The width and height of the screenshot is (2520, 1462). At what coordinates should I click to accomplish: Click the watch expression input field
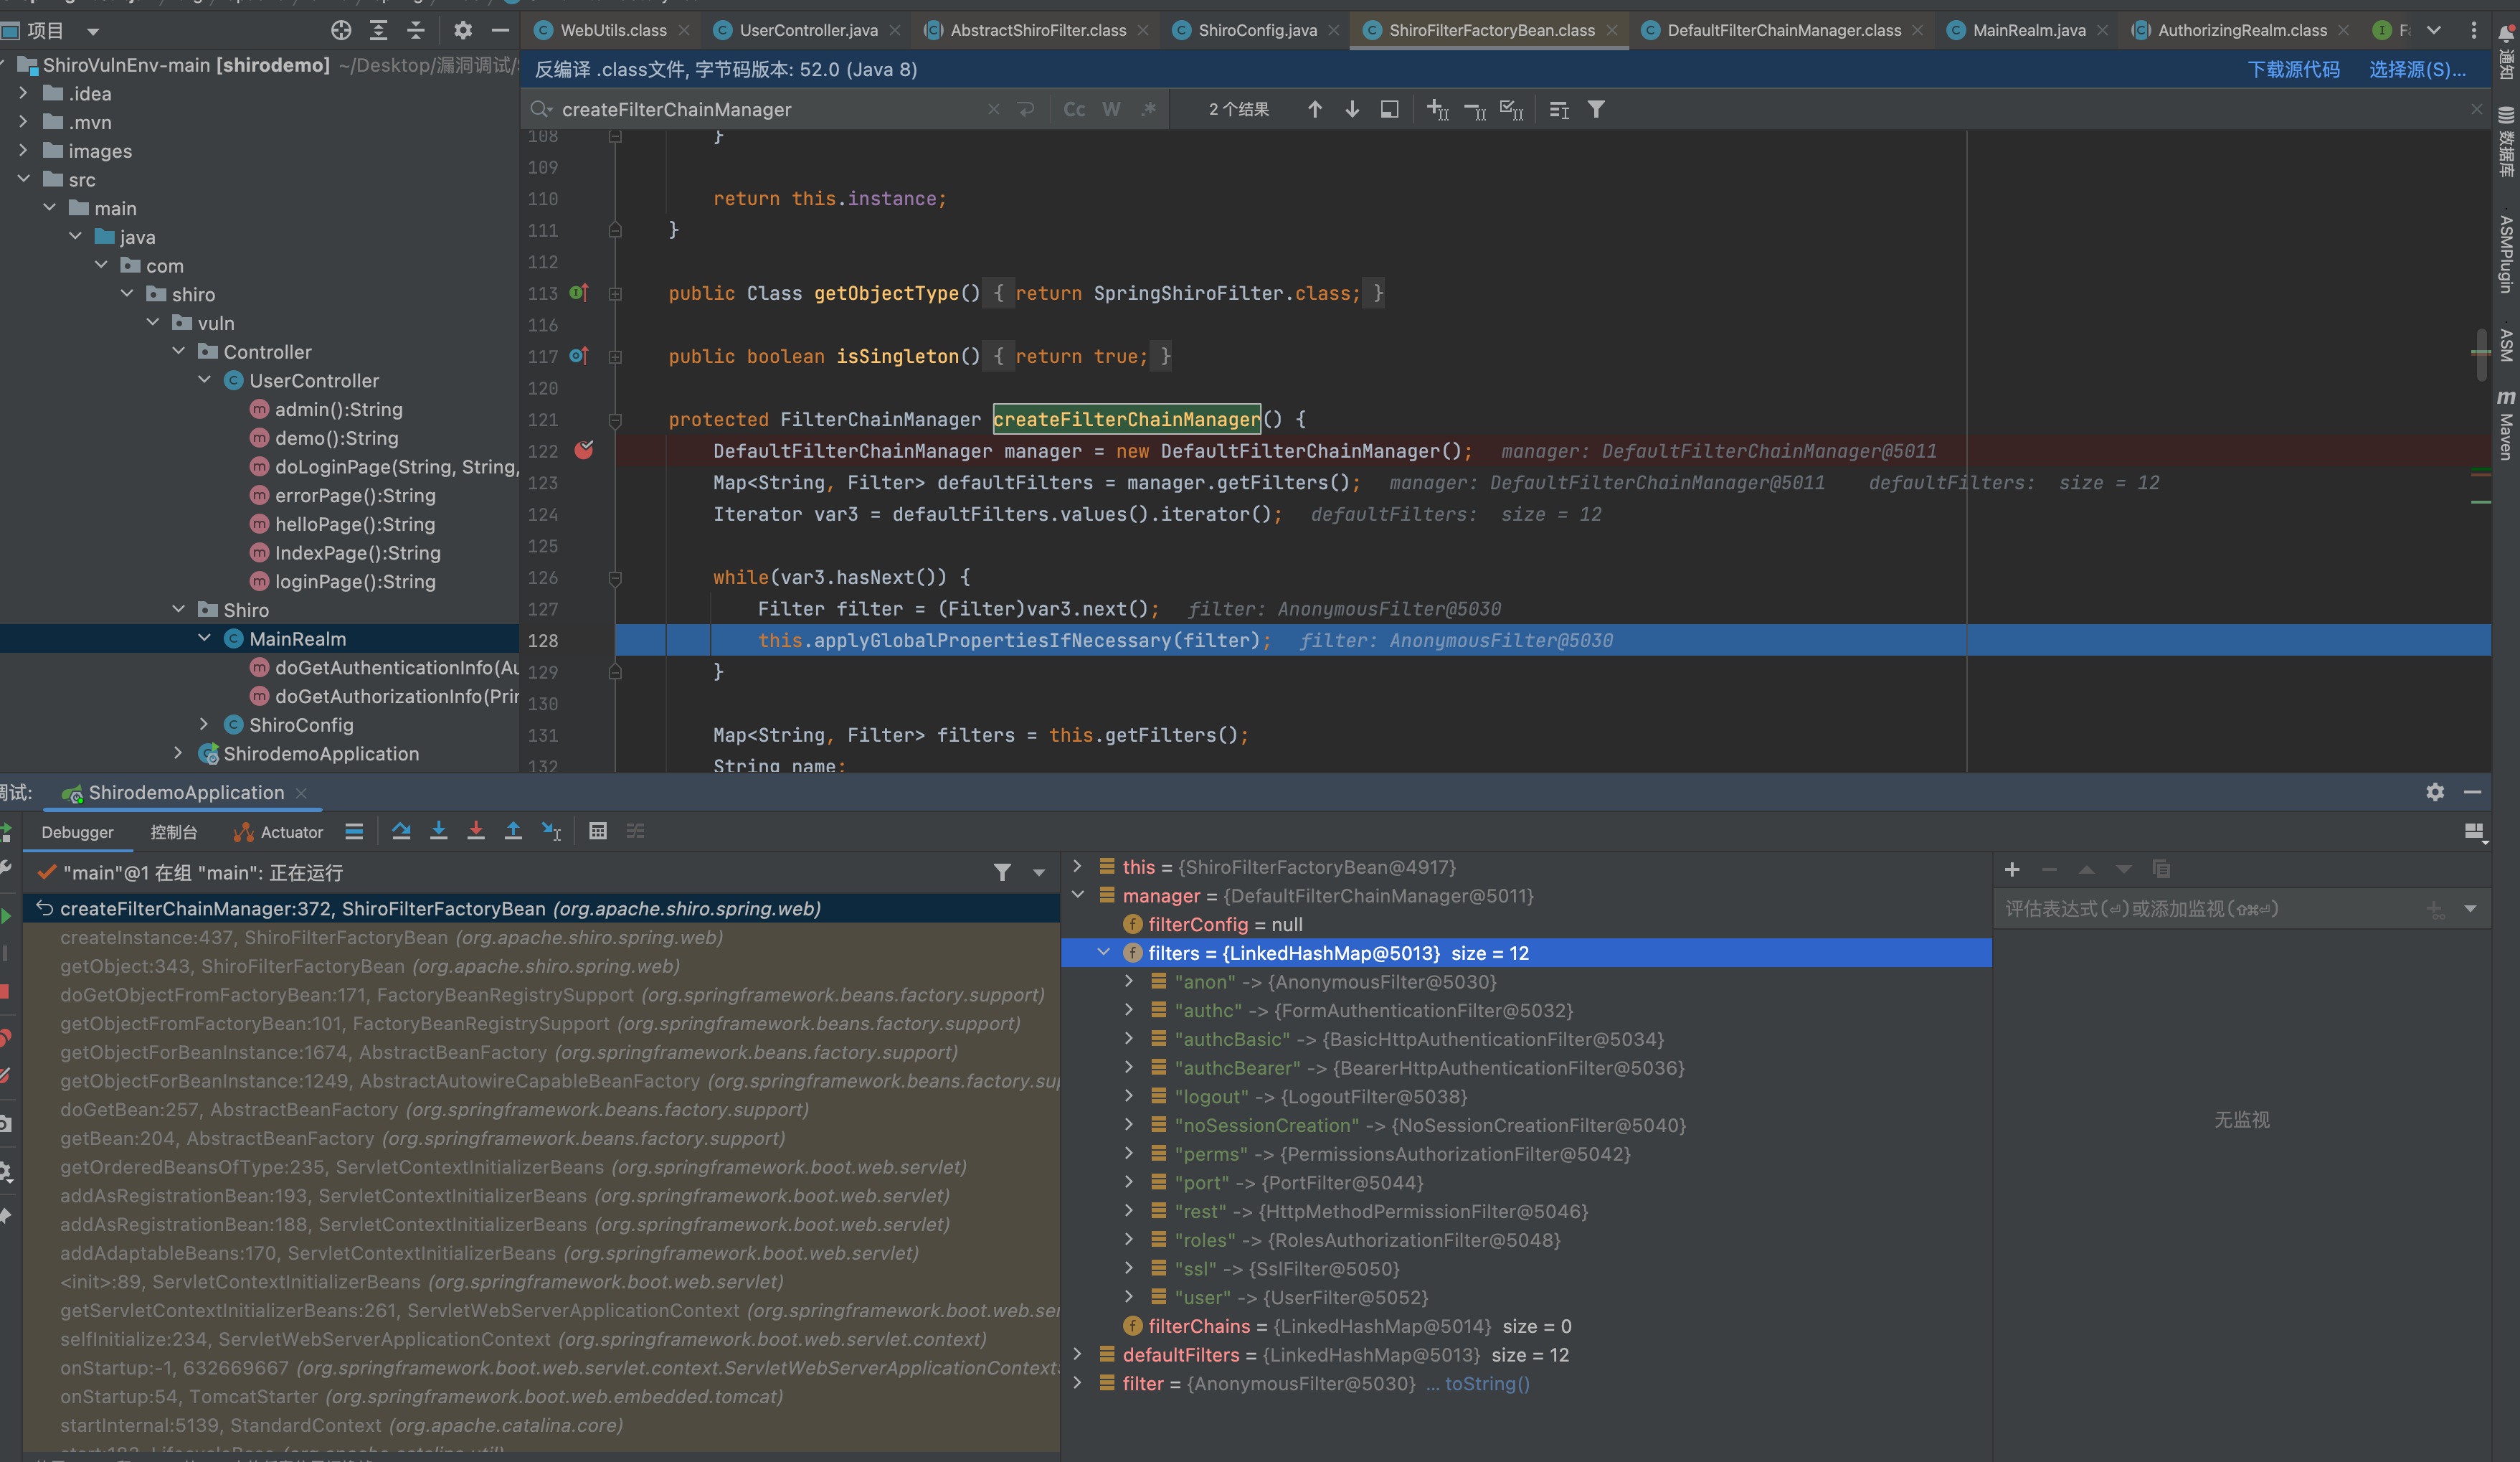[2210, 909]
